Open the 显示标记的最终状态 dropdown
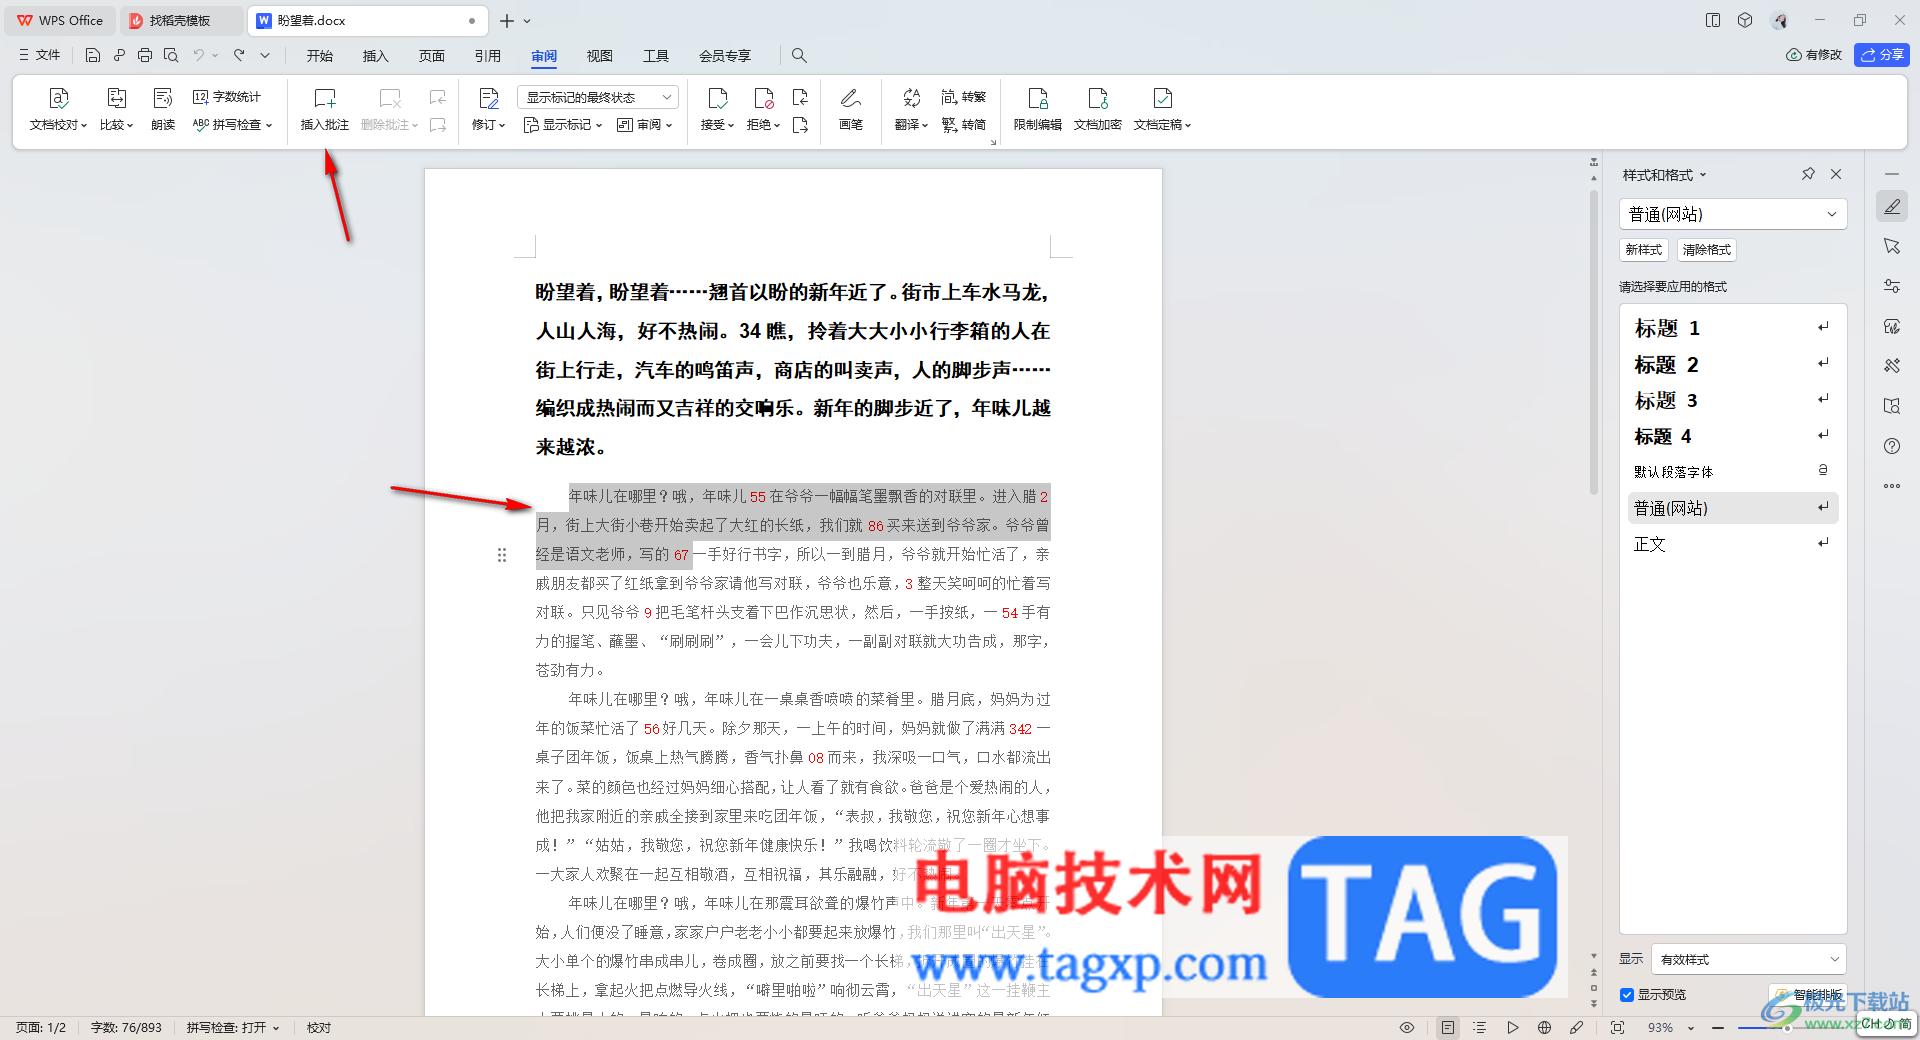 598,97
